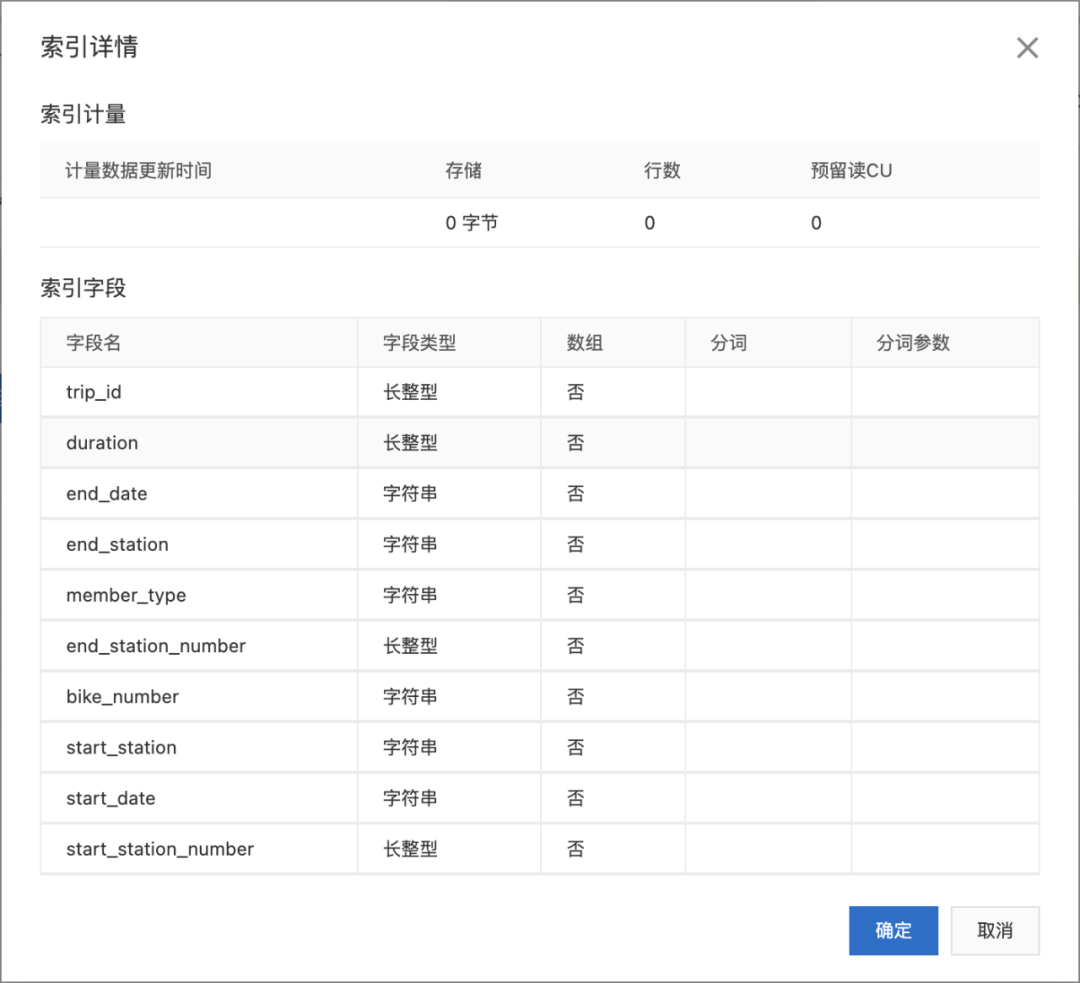Click the 确定 button

click(x=893, y=930)
